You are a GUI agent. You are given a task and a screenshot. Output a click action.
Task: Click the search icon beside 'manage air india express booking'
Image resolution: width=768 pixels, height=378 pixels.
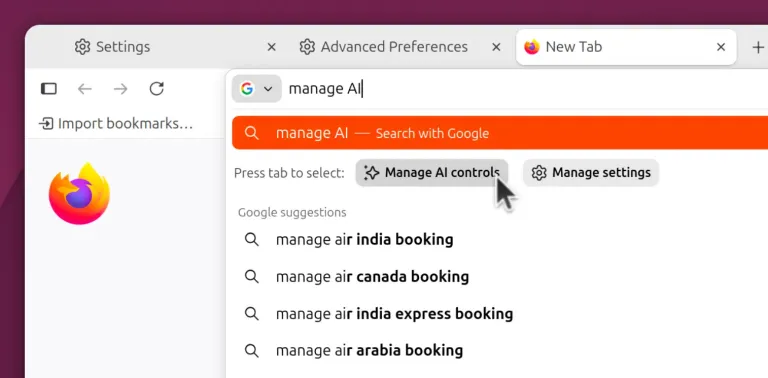(252, 313)
